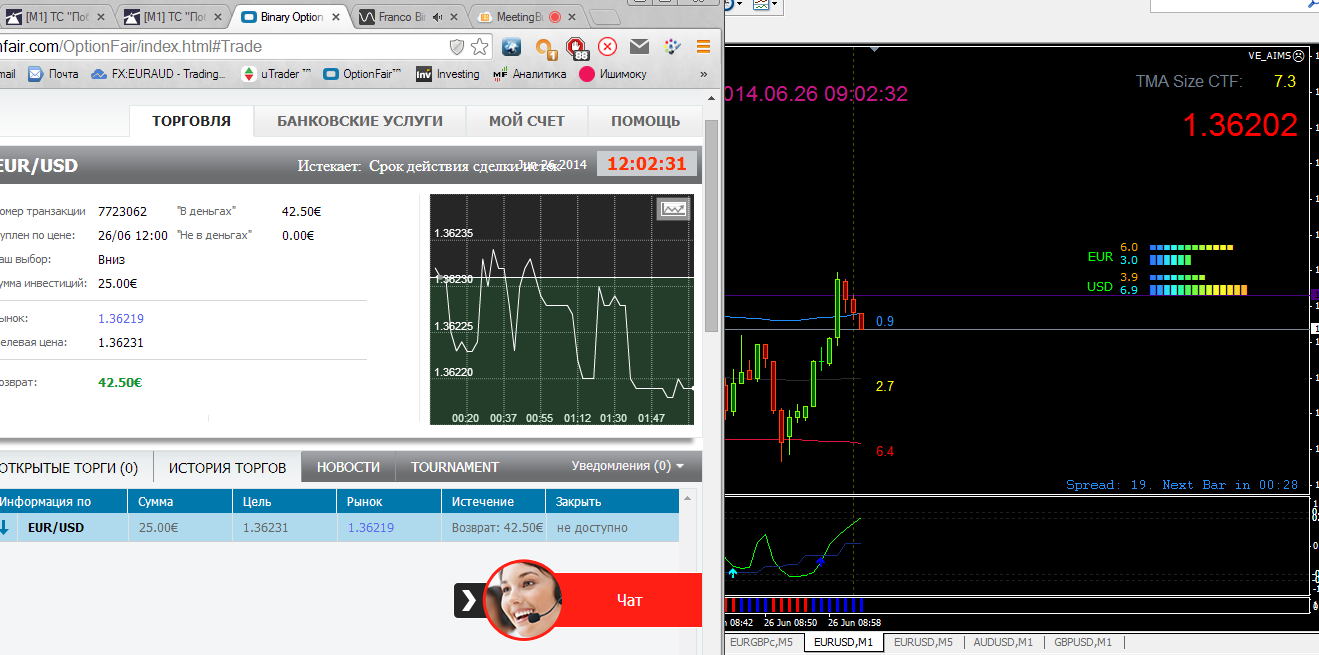The image size is (1319, 655).
Task: Open the ТОРГОВЛЯ menu tab
Action: click(191, 121)
